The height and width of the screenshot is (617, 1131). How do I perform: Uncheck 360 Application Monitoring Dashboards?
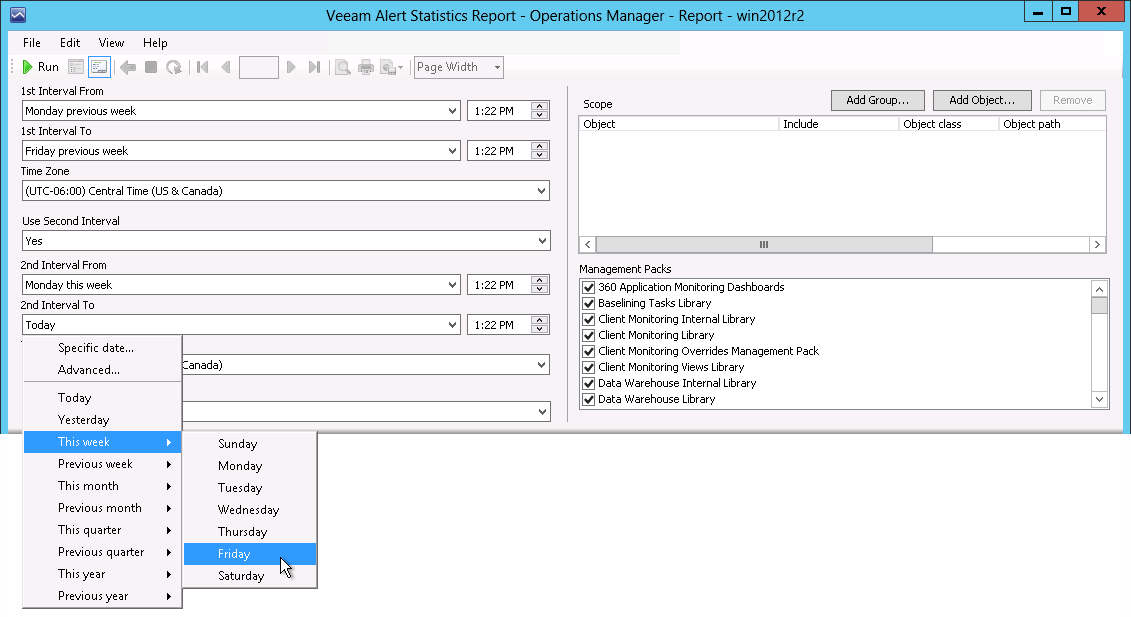[x=589, y=287]
